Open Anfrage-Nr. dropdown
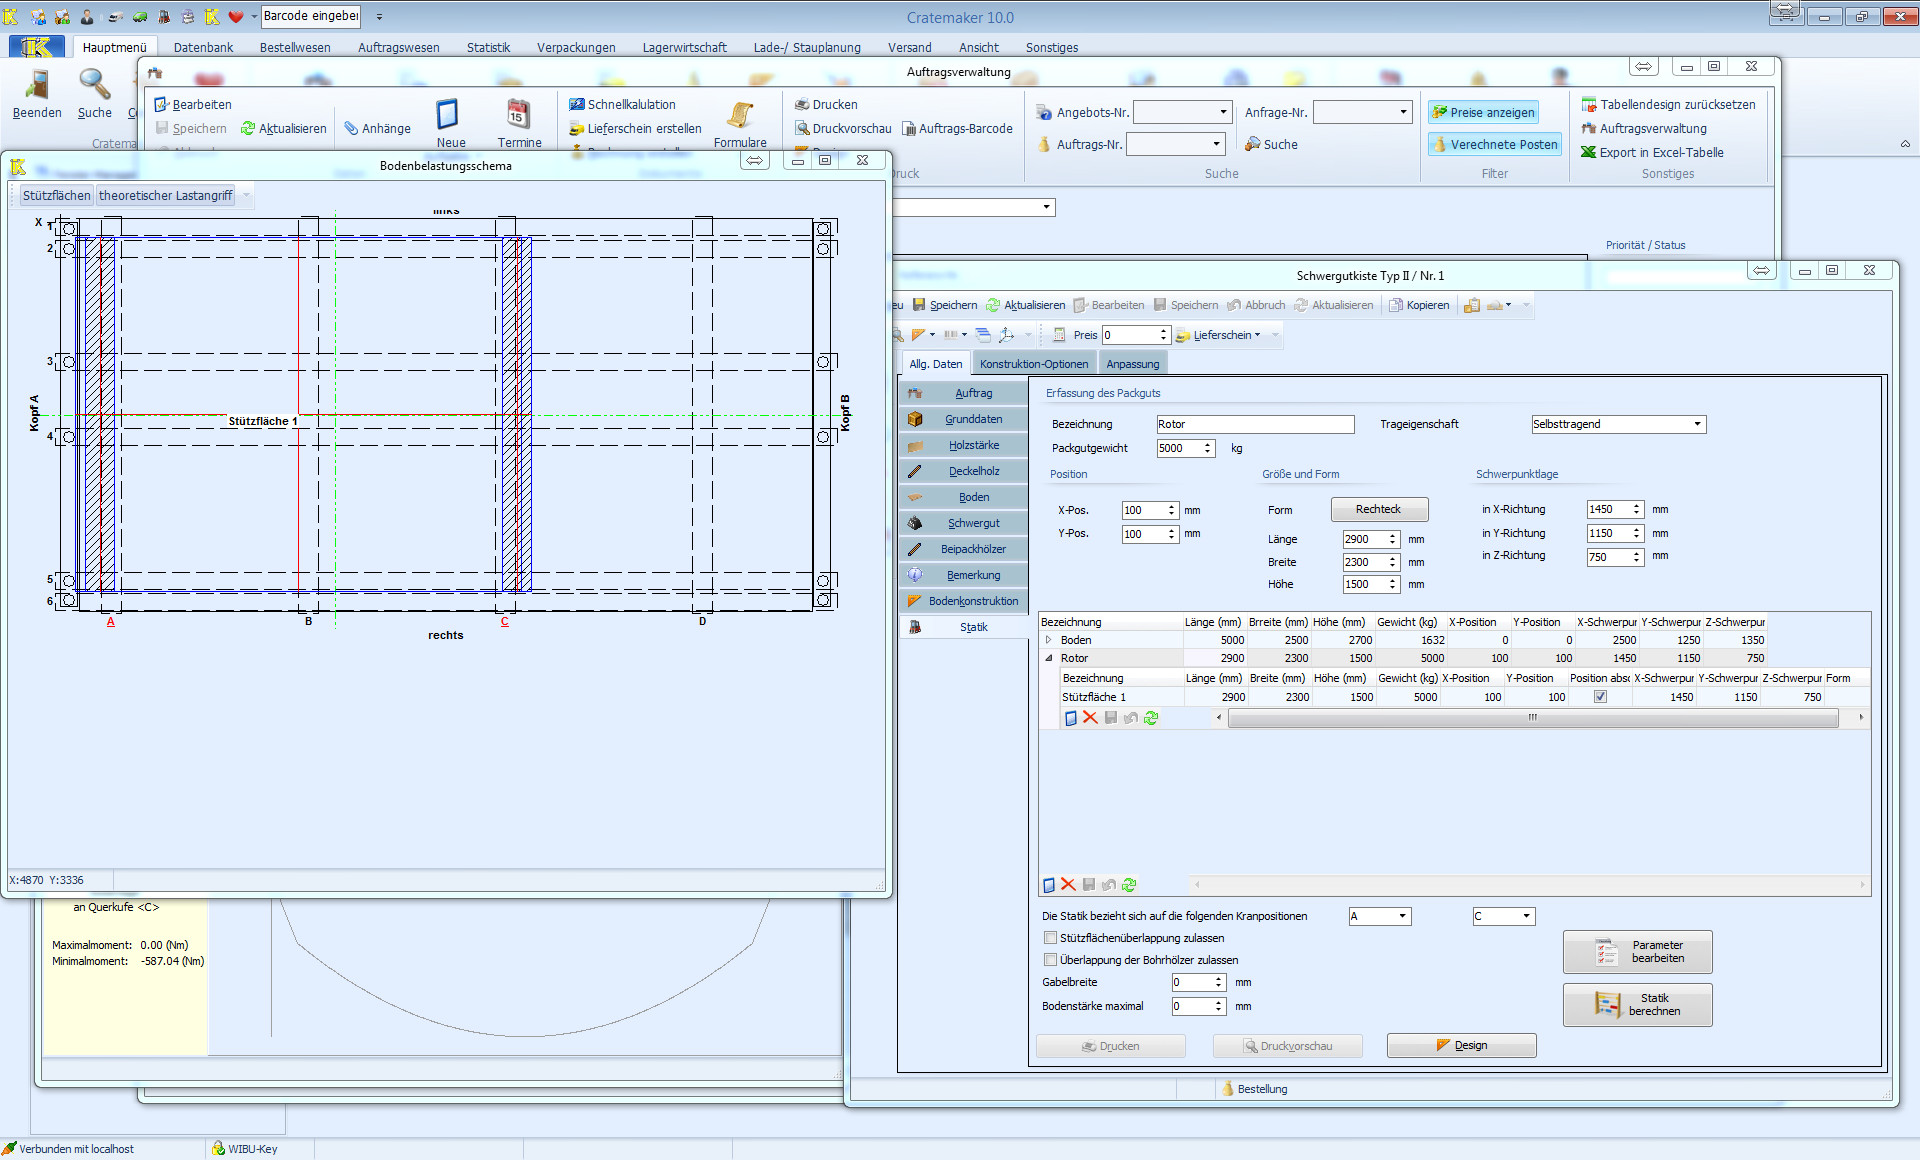This screenshot has height=1160, width=1920. pos(1403,112)
